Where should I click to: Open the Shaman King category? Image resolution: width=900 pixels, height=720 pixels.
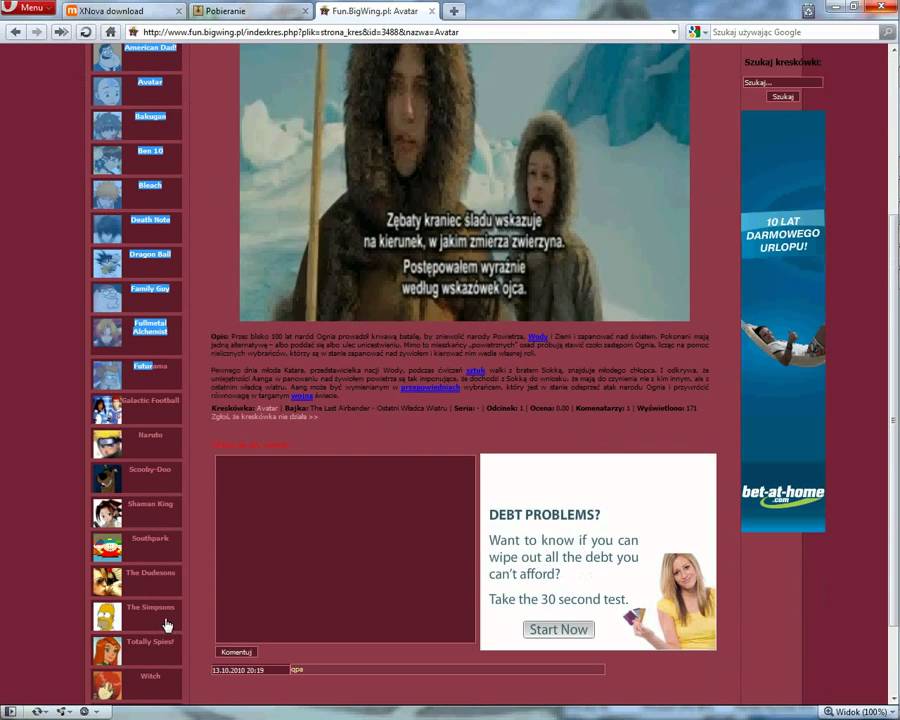(x=150, y=504)
